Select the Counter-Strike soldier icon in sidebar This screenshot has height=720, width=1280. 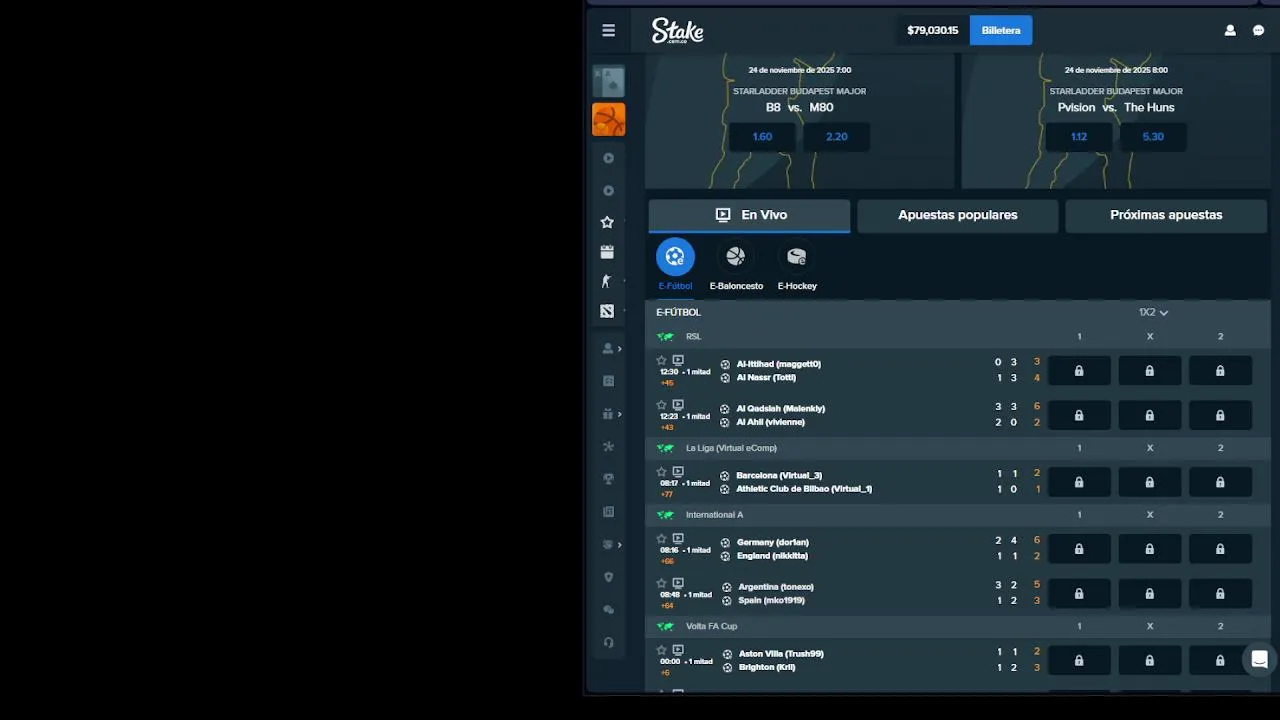(x=606, y=282)
